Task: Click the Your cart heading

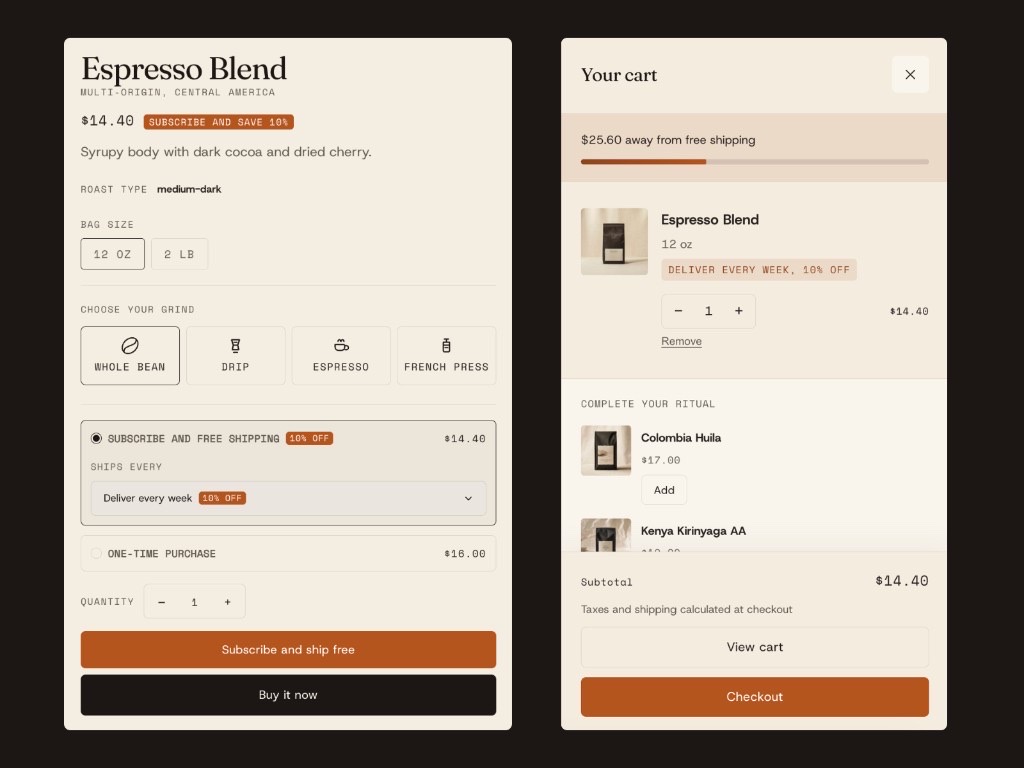Action: 619,75
